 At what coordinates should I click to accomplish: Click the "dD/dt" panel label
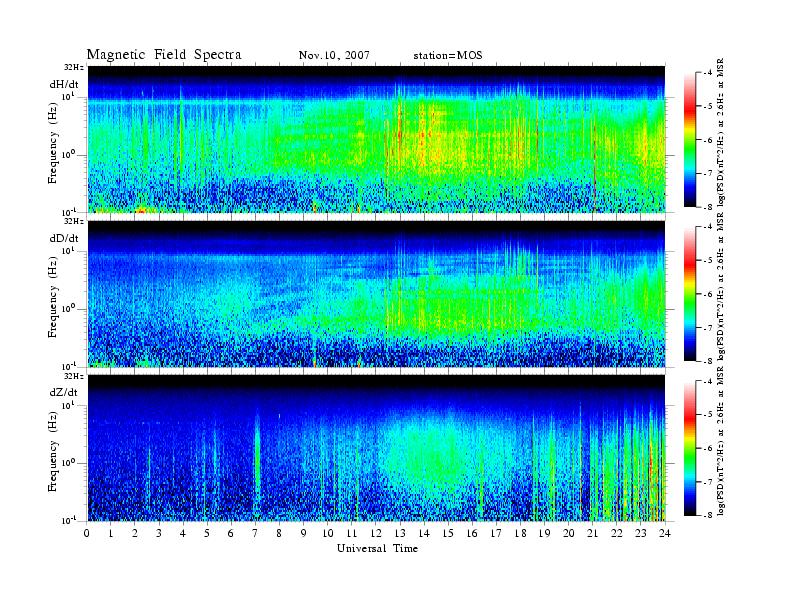coord(64,238)
